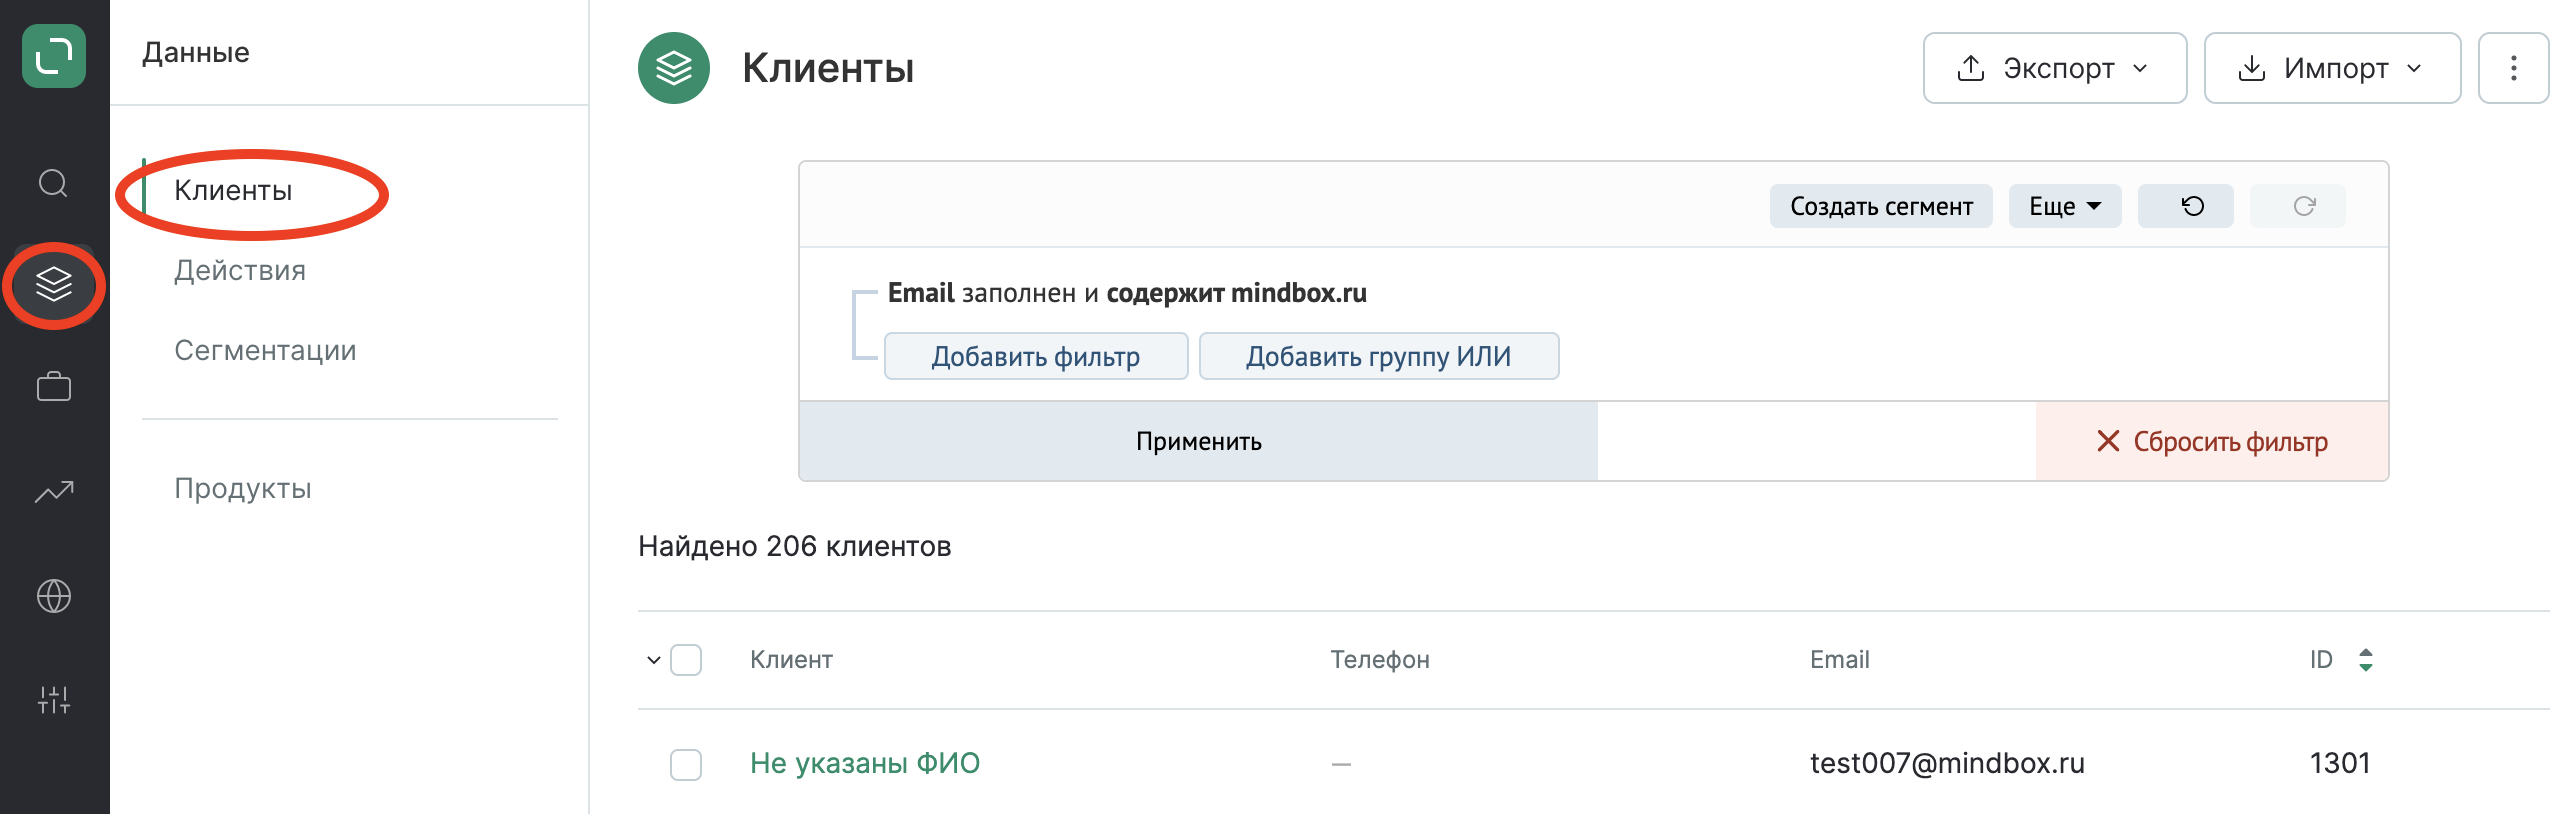This screenshot has width=2574, height=814.
Task: Click the Добавить фильтр button
Action: (1036, 356)
